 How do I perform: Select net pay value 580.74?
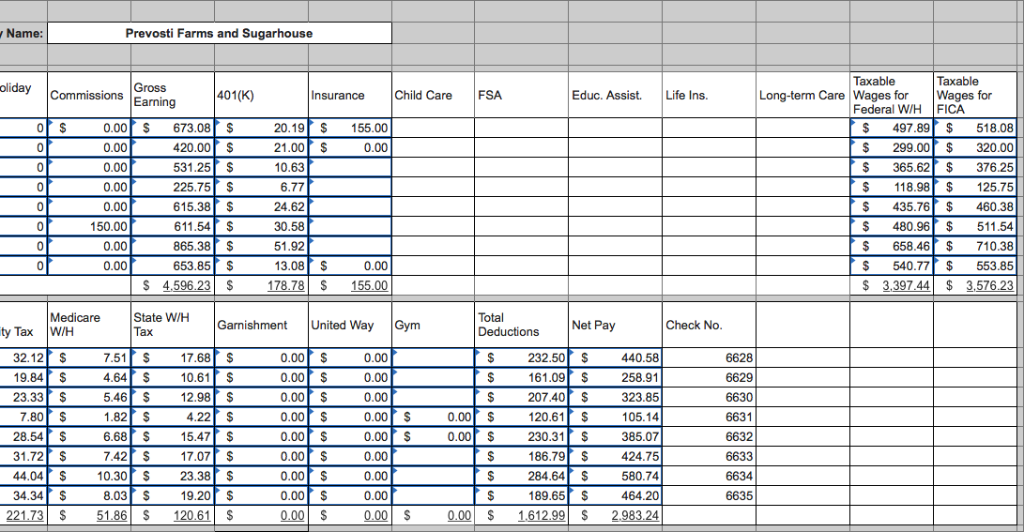615,476
